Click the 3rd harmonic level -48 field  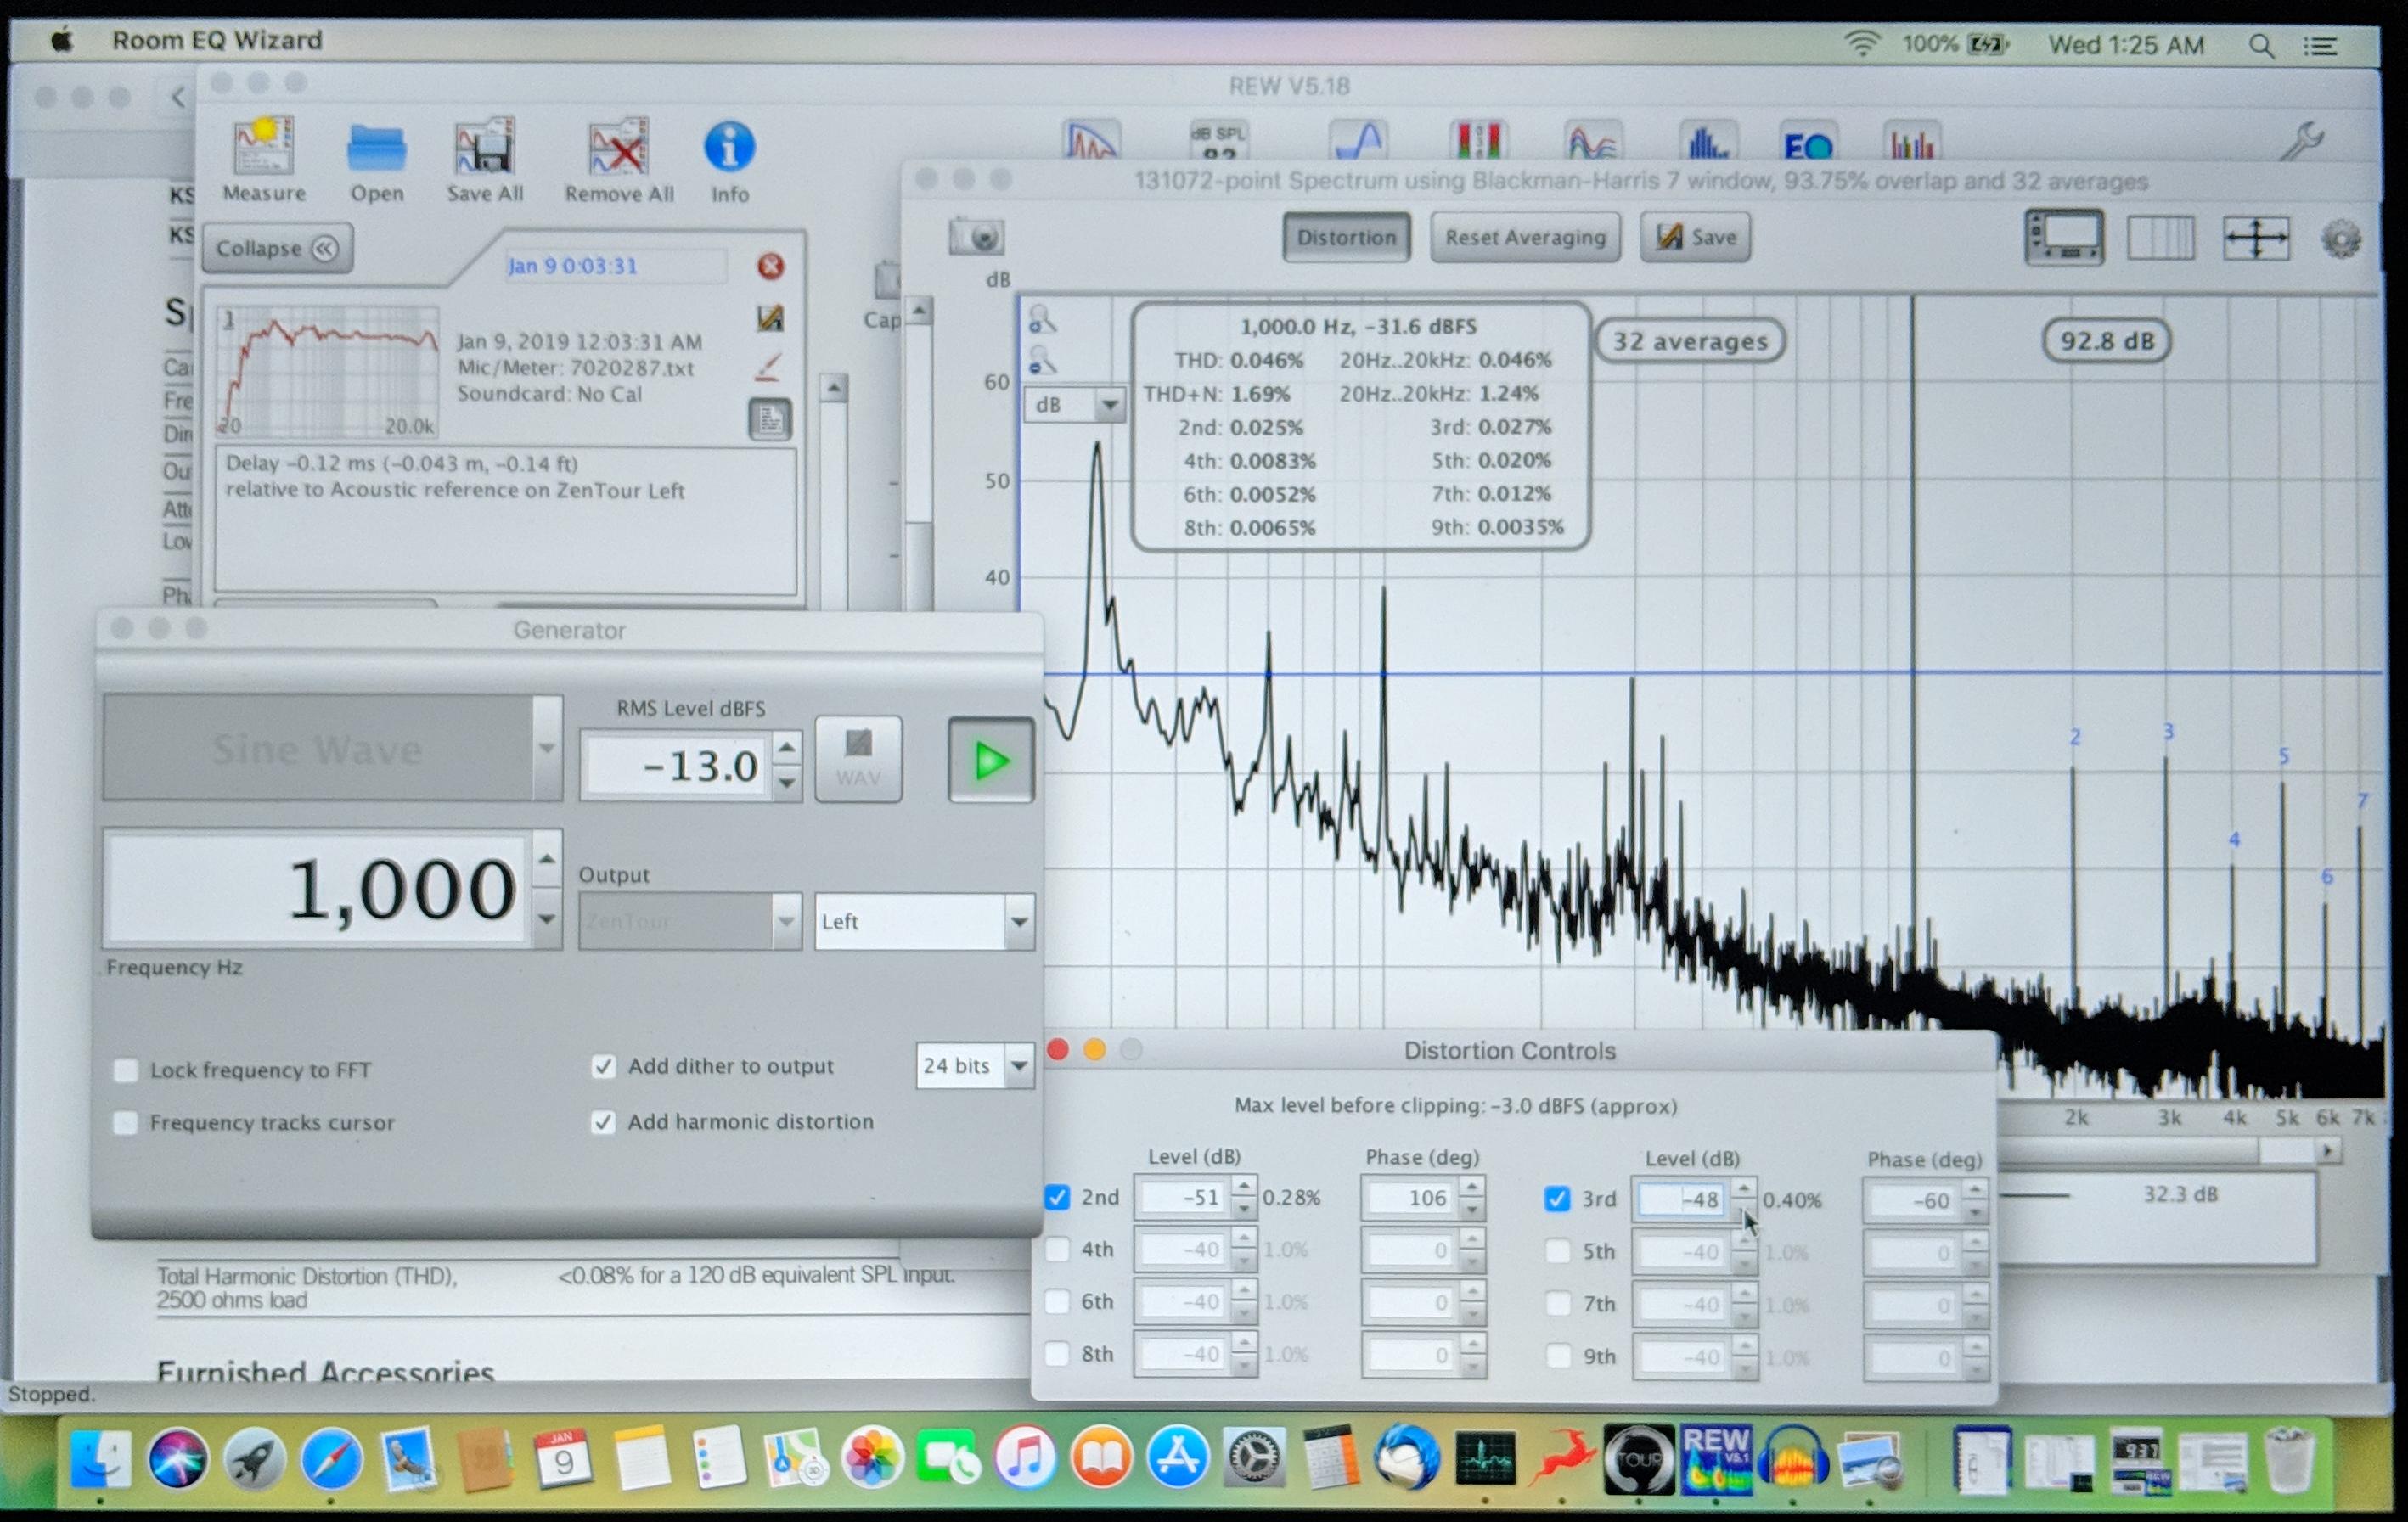point(1681,1199)
